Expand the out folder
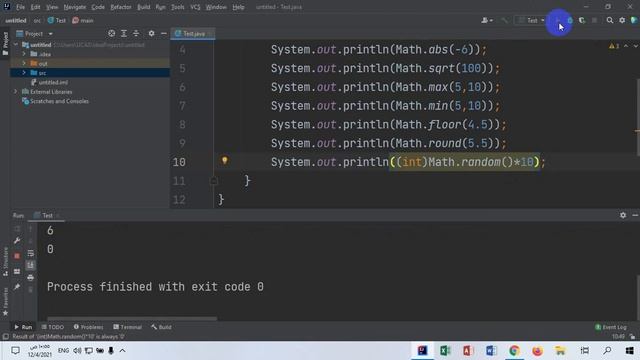The height and width of the screenshot is (360, 640). [24, 63]
